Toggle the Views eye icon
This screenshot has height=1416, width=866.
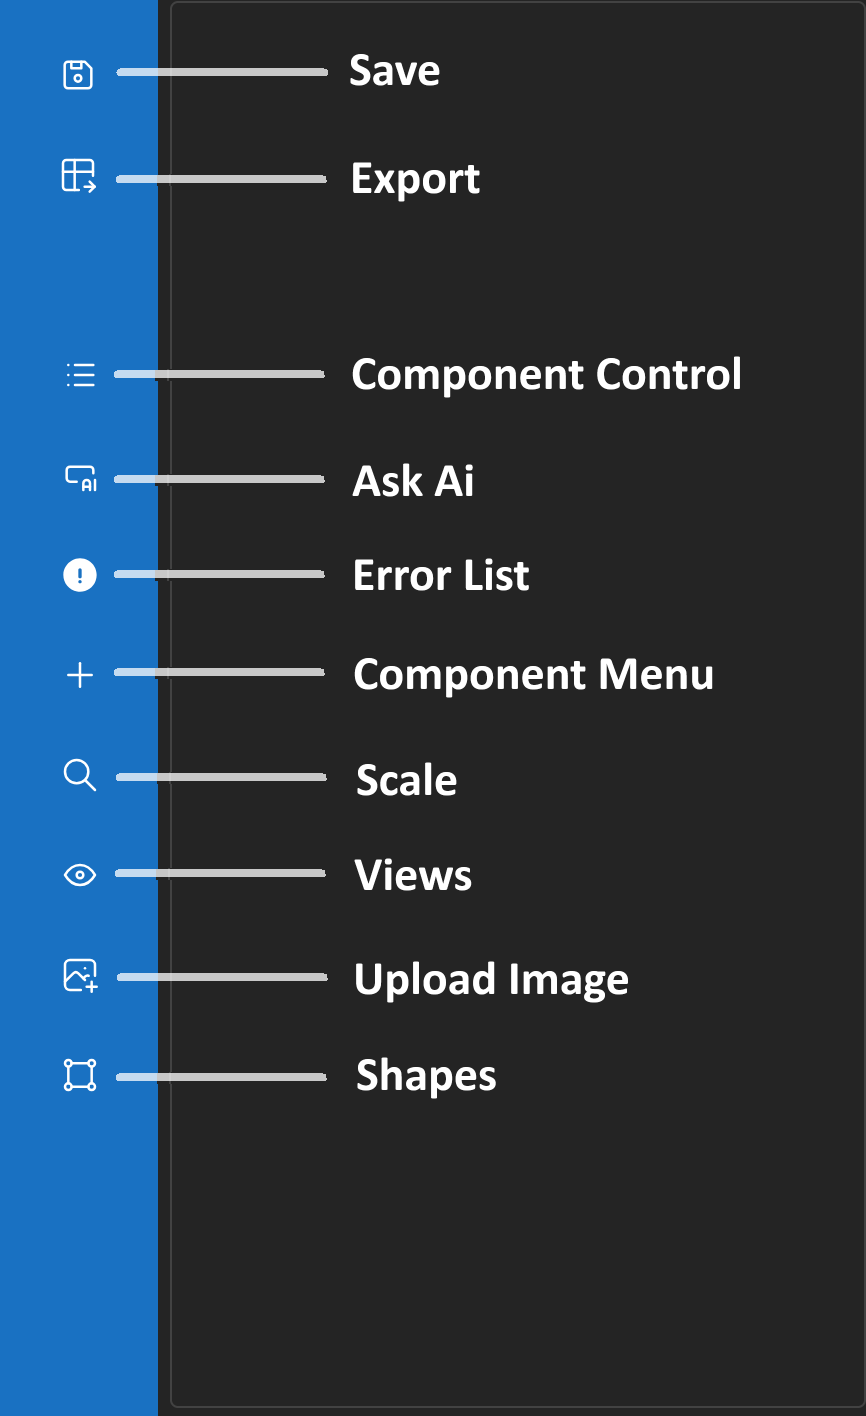click(79, 874)
